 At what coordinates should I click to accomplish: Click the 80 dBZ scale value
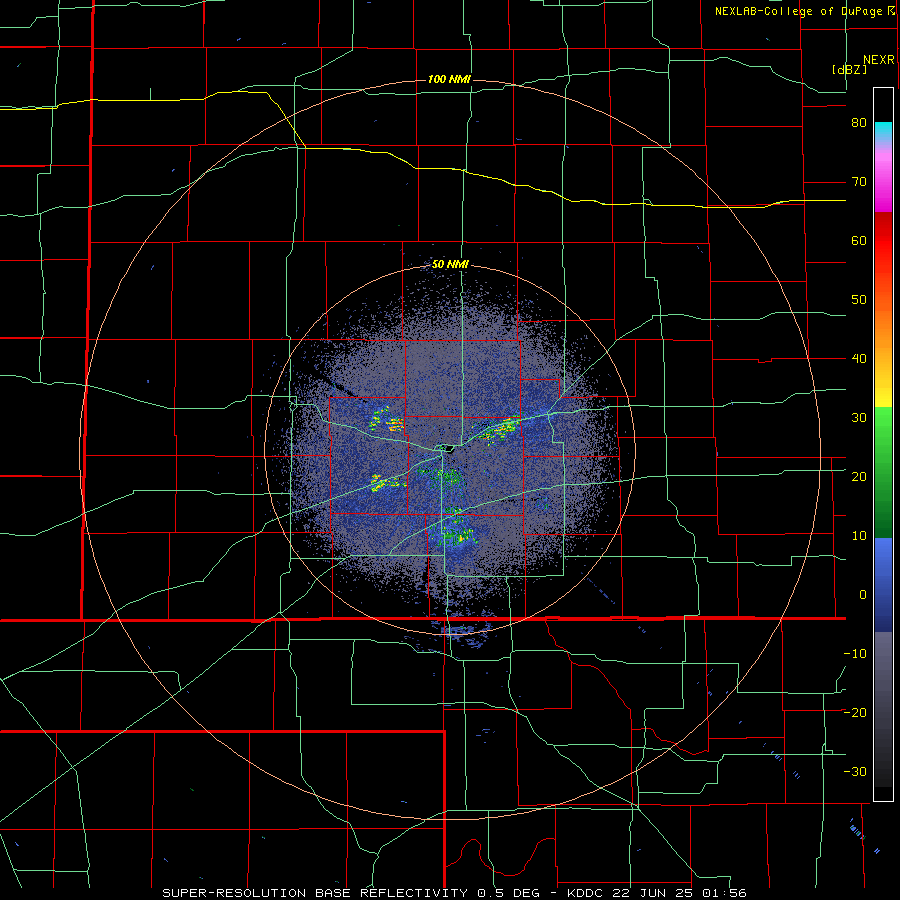click(x=859, y=123)
